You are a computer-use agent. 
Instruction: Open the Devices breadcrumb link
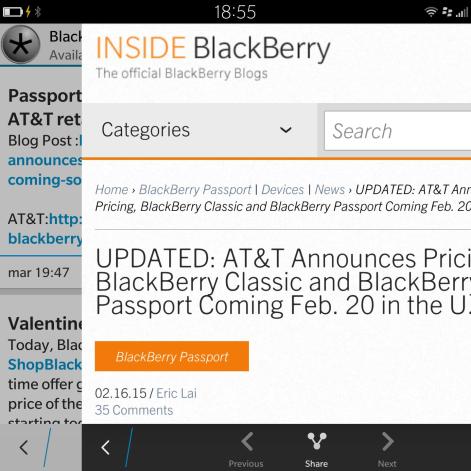pyautogui.click(x=283, y=189)
